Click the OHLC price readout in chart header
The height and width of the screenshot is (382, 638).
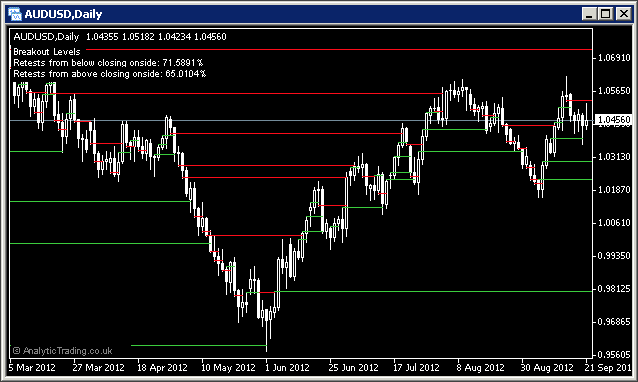(156, 37)
